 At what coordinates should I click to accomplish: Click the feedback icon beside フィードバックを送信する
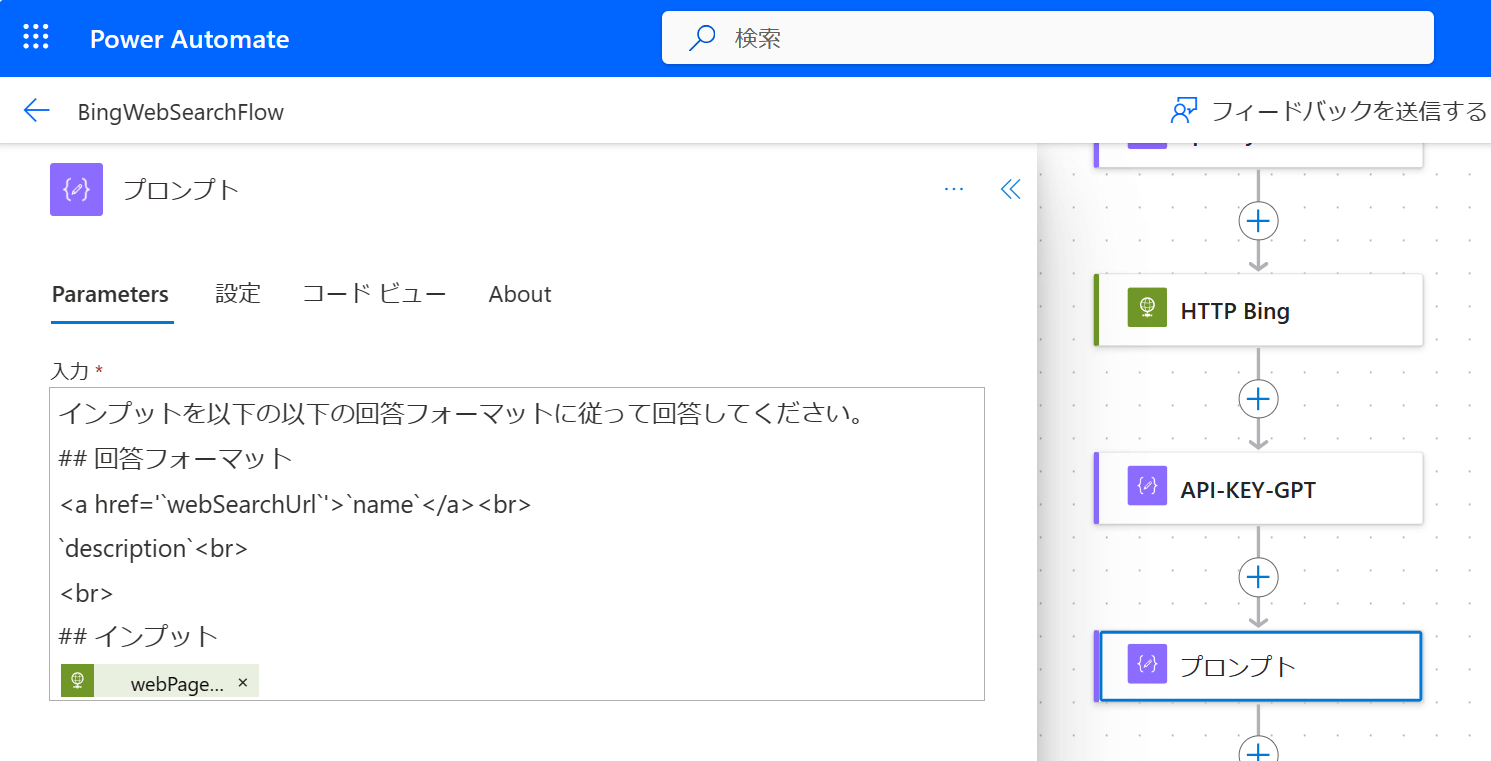coord(1186,110)
